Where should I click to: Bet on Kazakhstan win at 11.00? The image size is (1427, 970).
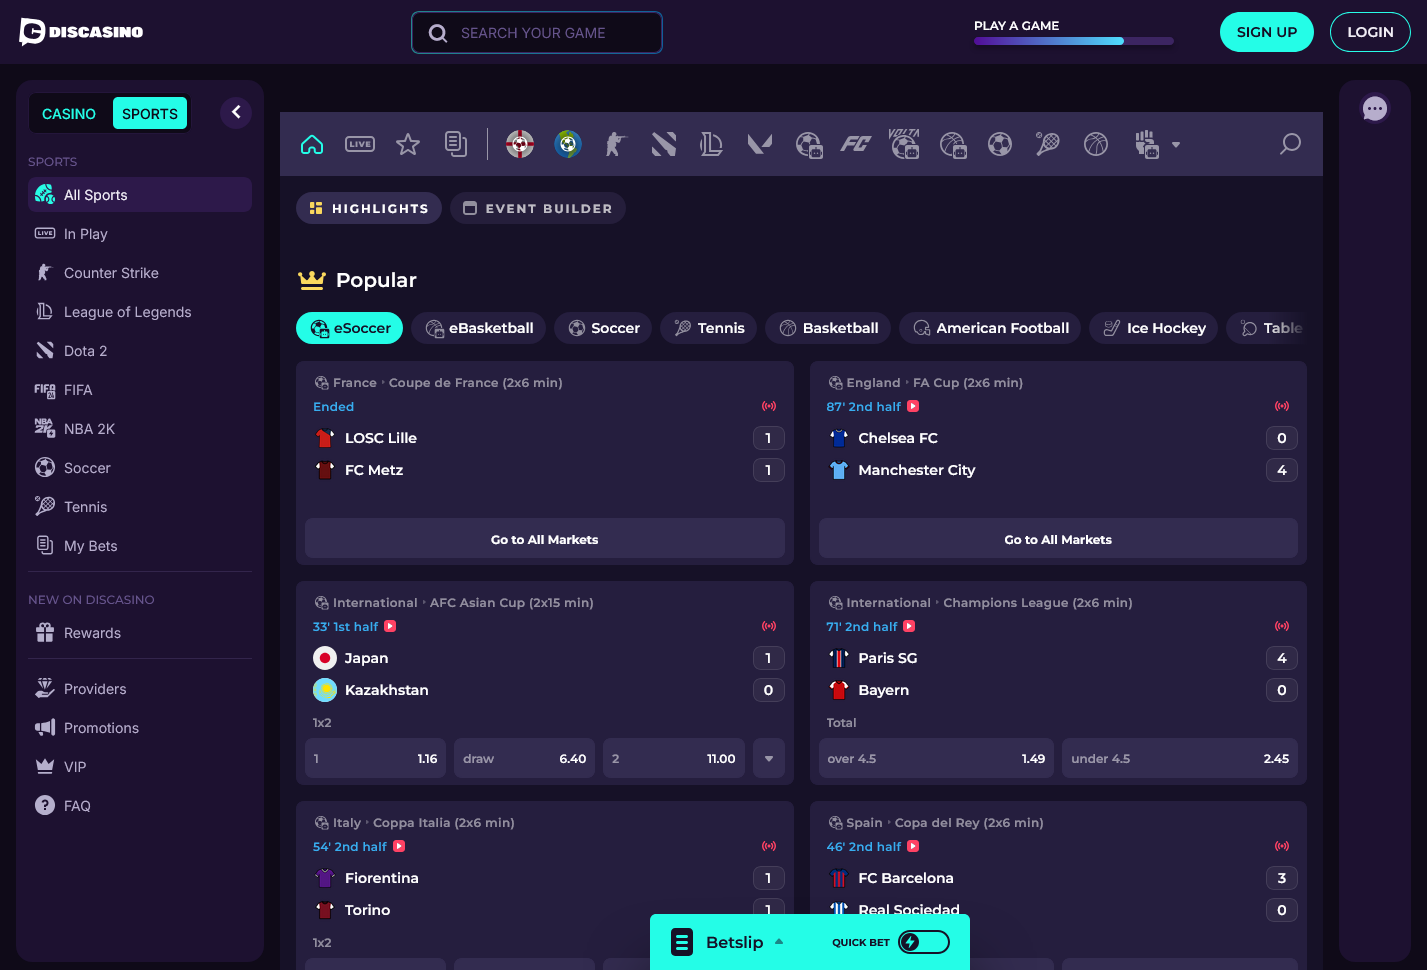tap(674, 758)
